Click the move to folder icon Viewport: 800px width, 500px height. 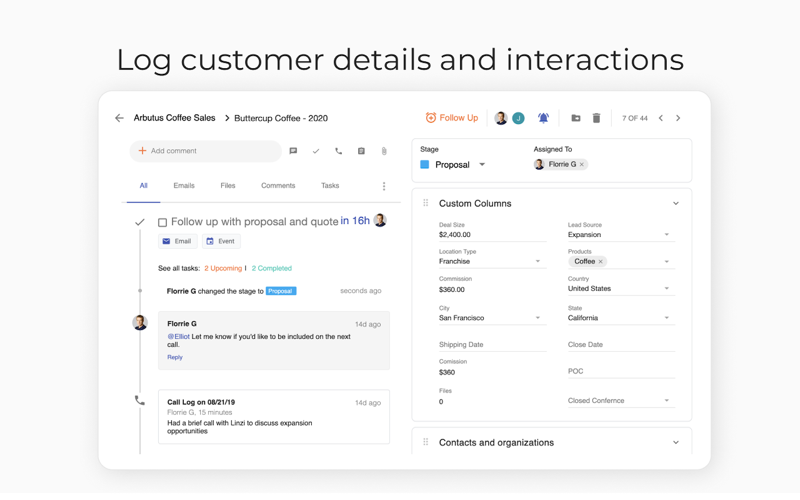click(x=575, y=118)
